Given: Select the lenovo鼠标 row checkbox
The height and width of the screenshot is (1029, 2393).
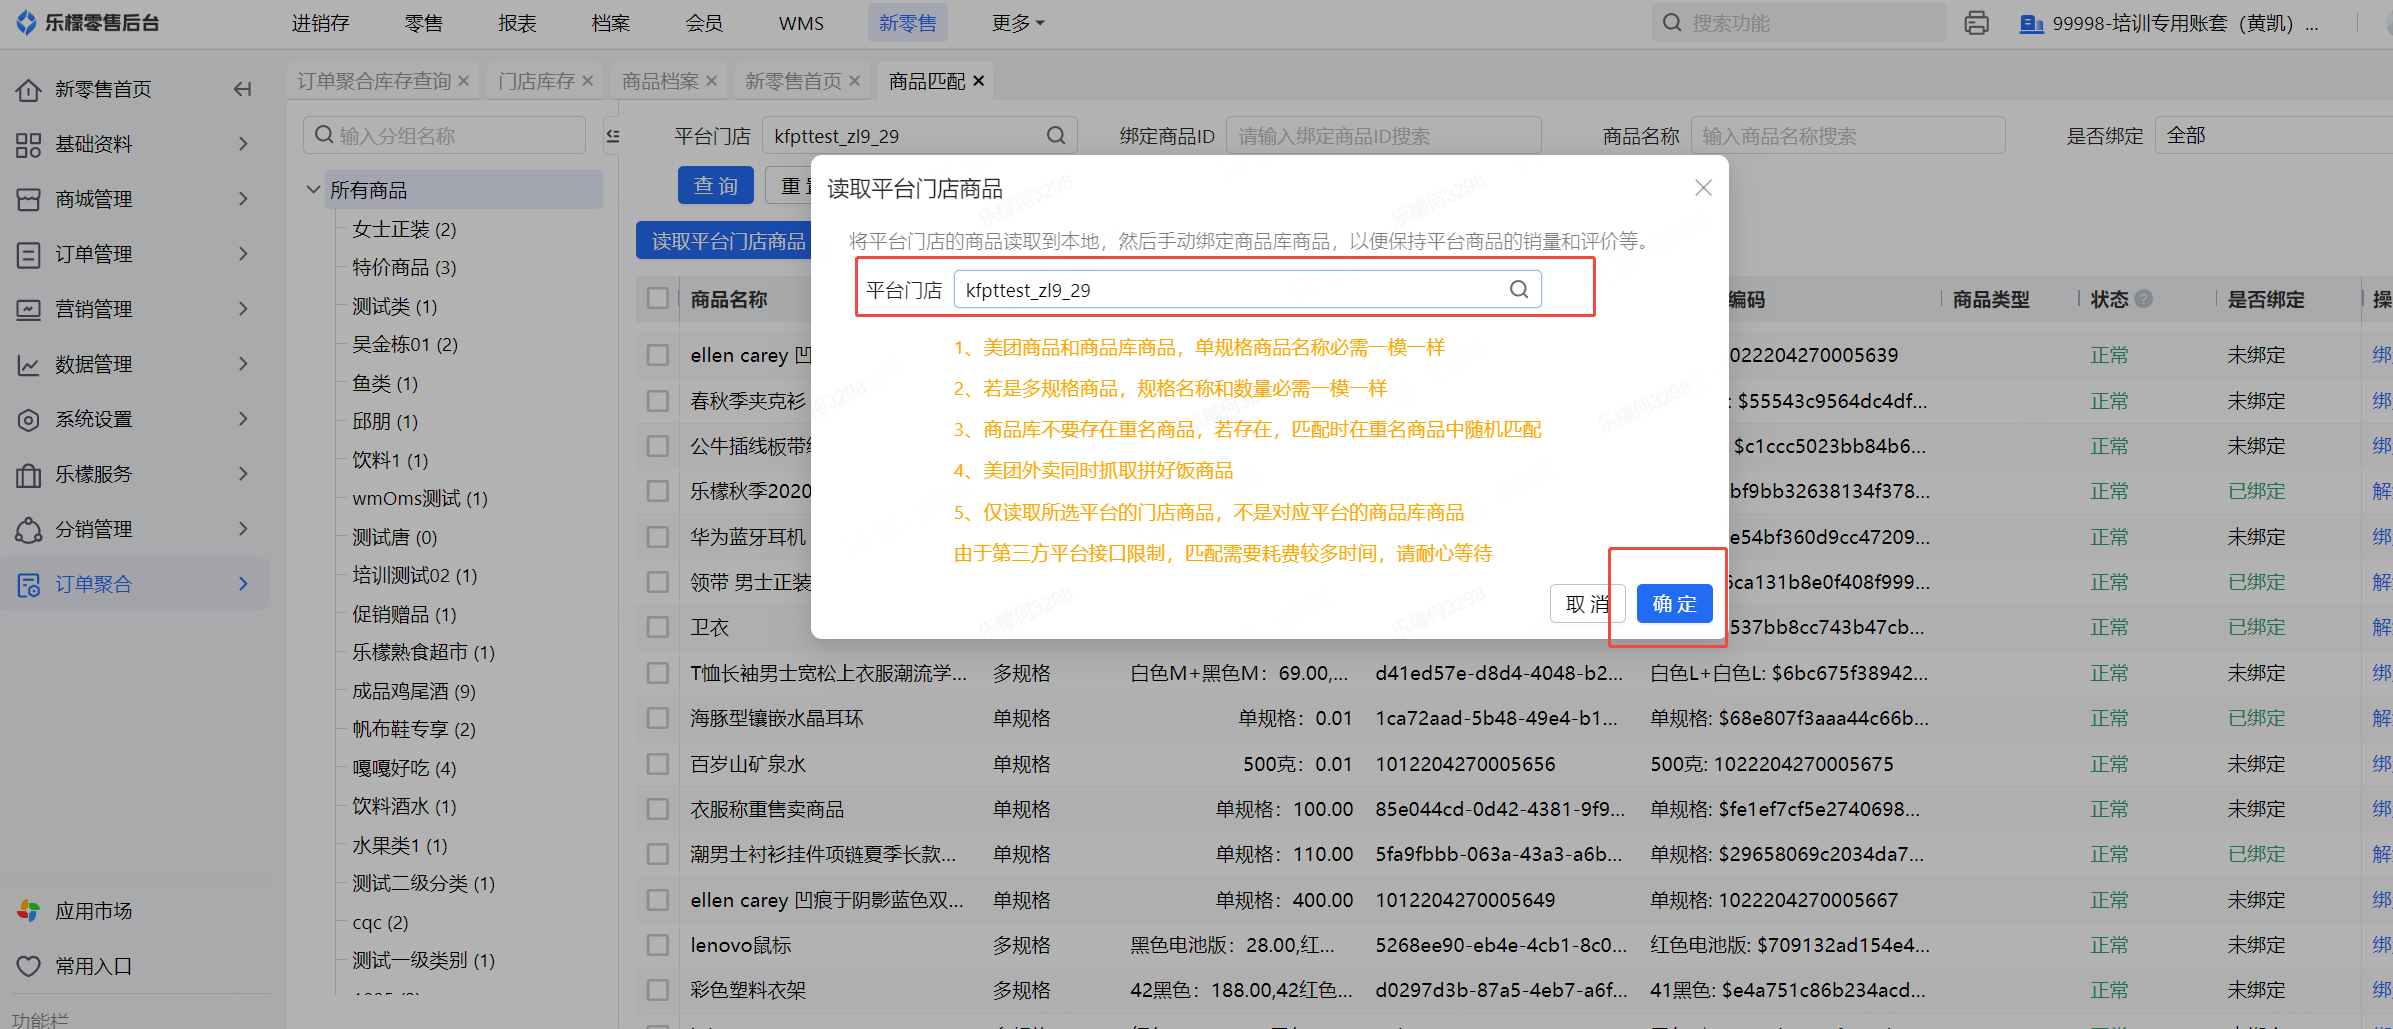Looking at the screenshot, I should pos(658,945).
